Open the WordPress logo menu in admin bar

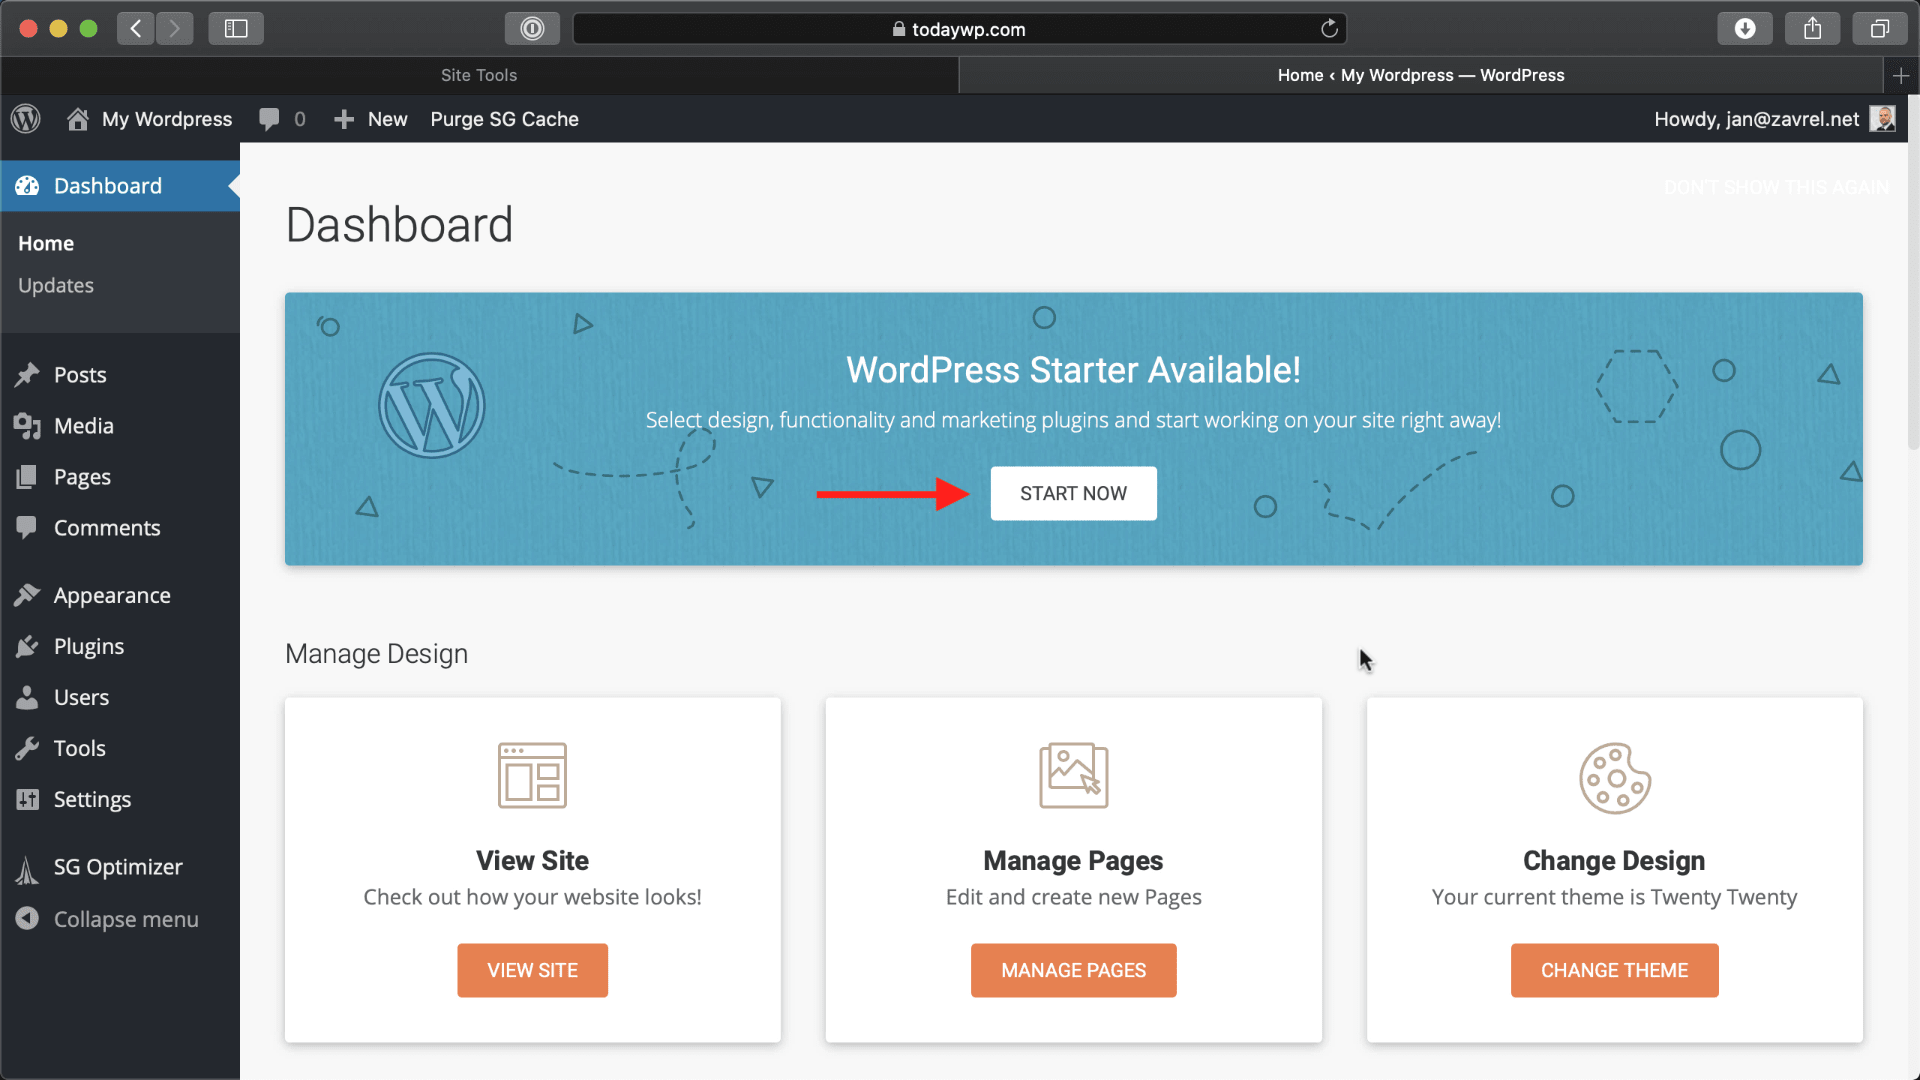pos(26,119)
